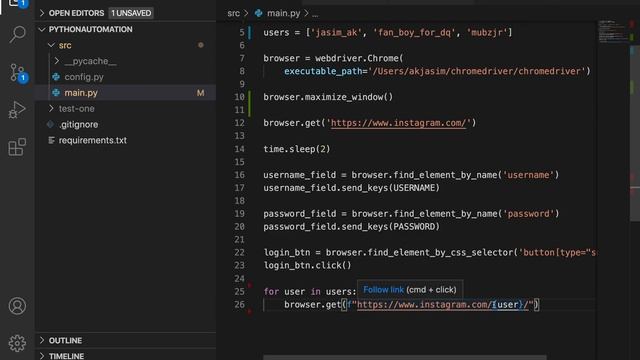
Task: Click line number 10 in the gutter
Action: (240, 97)
